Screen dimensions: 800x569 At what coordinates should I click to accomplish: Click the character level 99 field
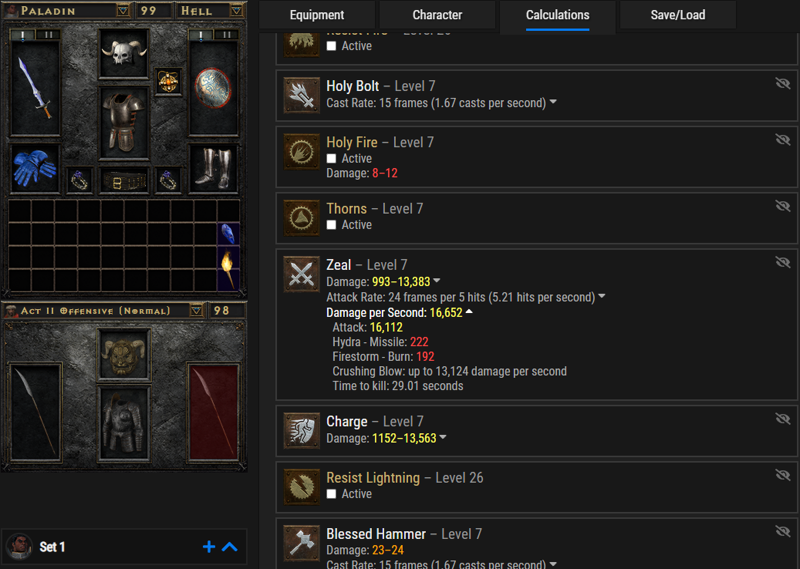coord(148,11)
